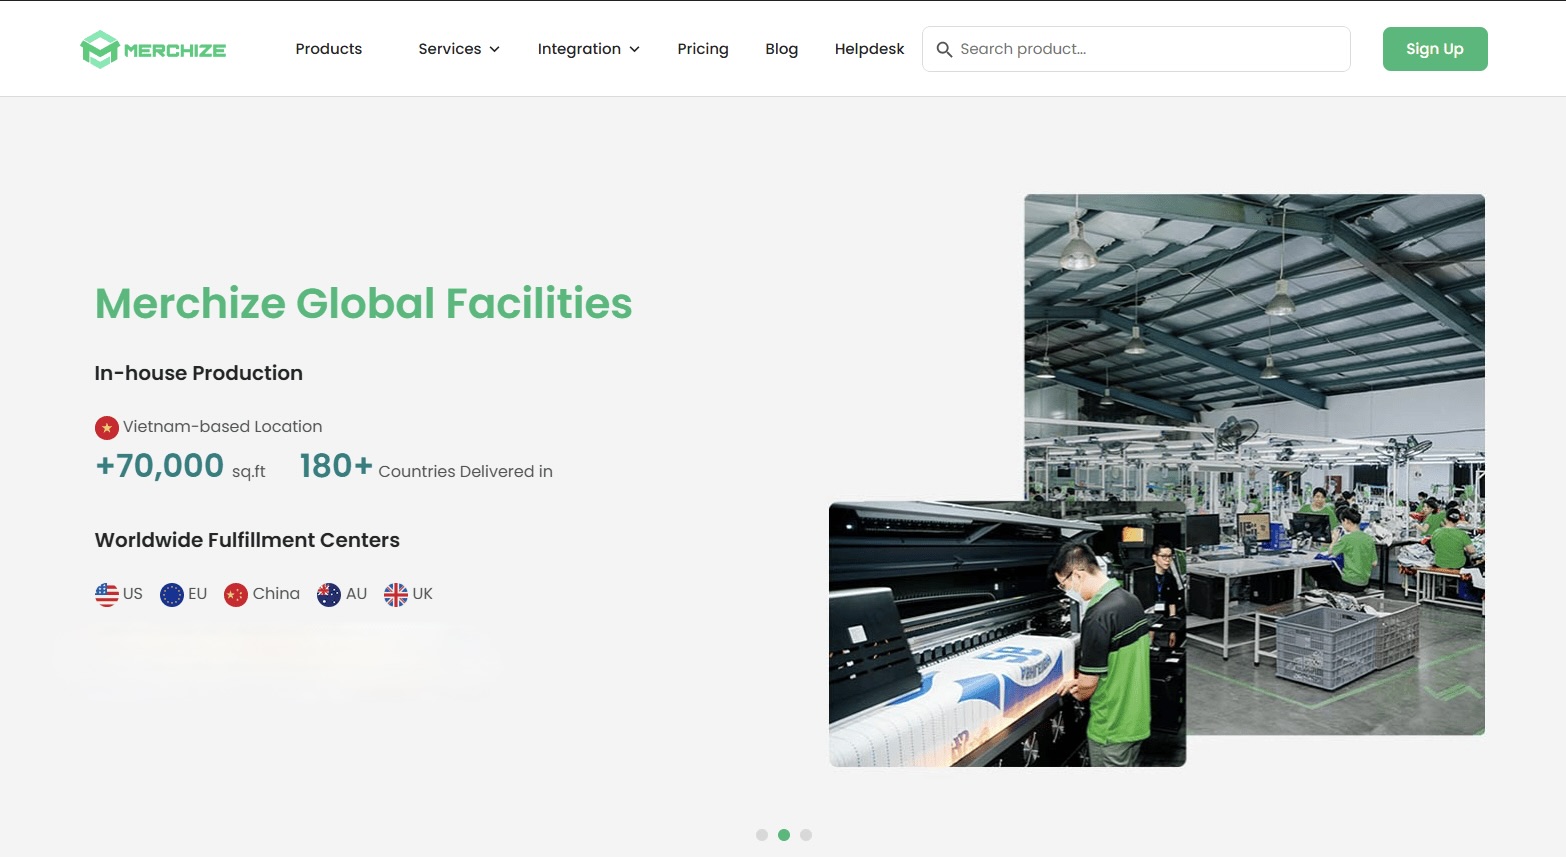The height and width of the screenshot is (857, 1566).
Task: Click the printing machine worker photo
Action: 1006,635
